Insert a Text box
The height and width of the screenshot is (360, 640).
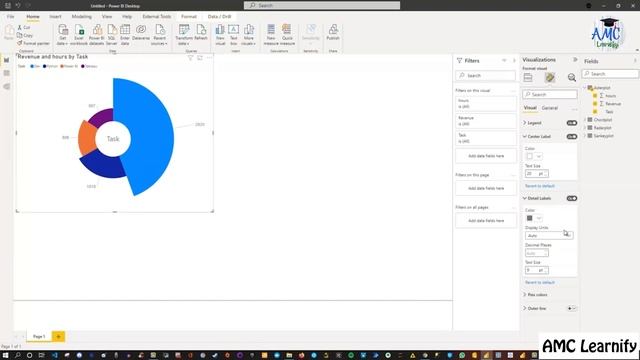233,34
